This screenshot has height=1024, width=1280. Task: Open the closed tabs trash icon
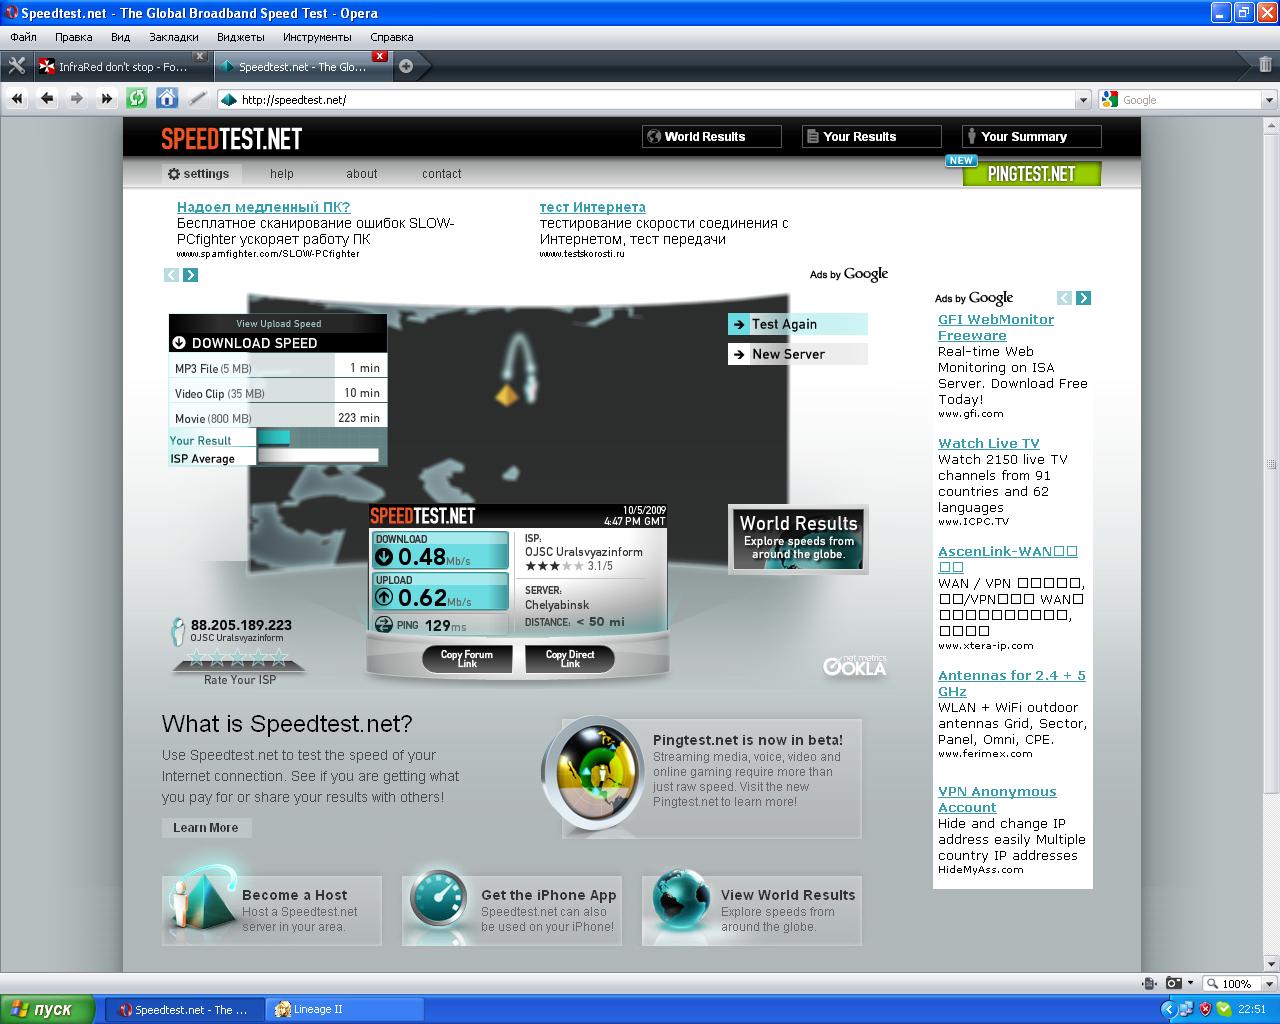pos(1265,65)
